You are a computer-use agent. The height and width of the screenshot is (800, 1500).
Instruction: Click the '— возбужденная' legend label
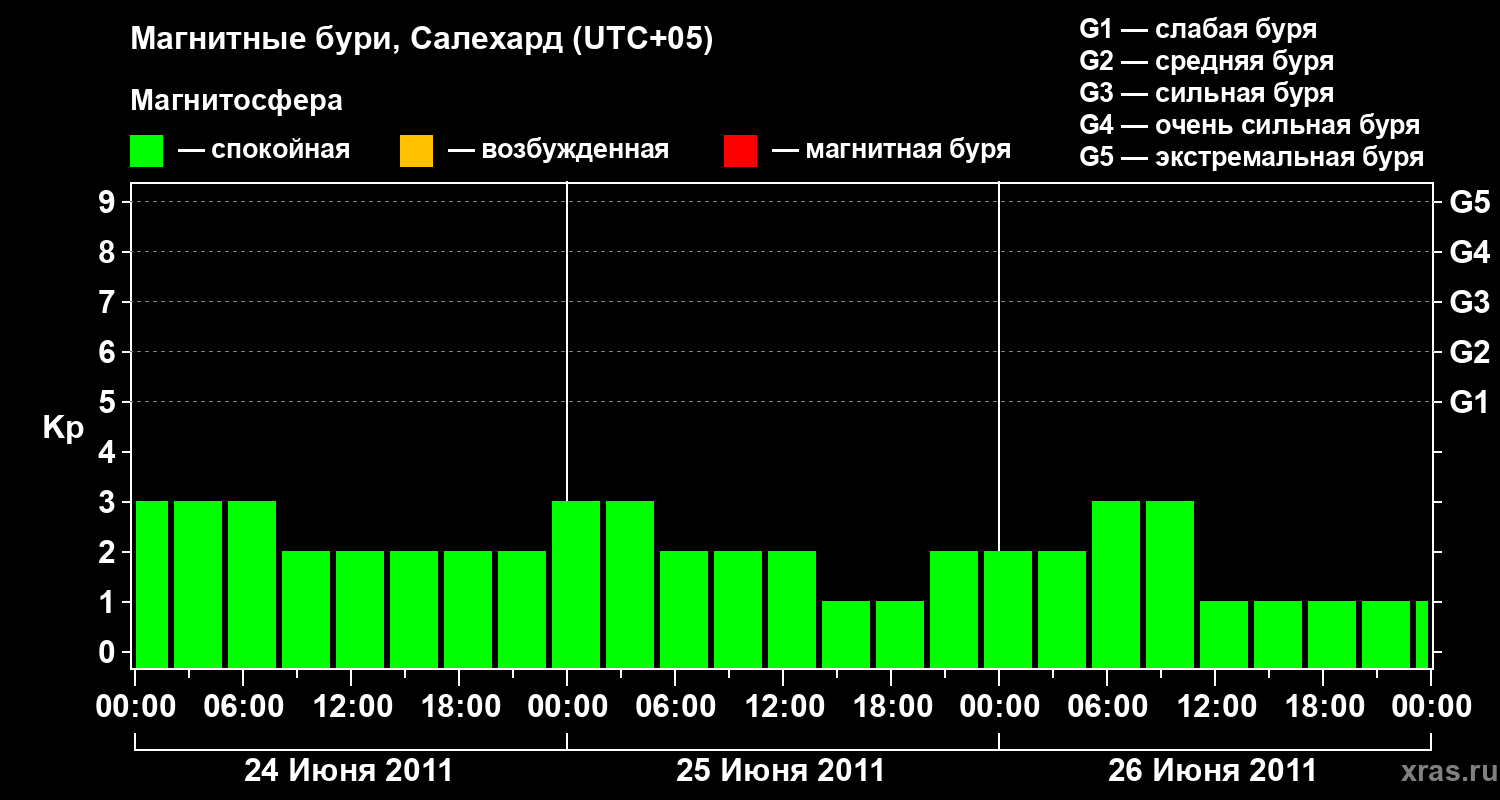point(558,150)
